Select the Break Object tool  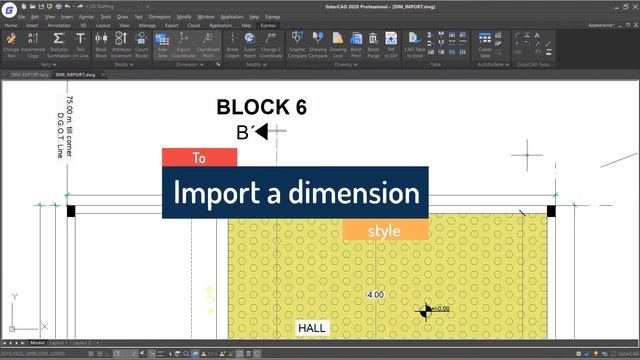click(x=232, y=45)
